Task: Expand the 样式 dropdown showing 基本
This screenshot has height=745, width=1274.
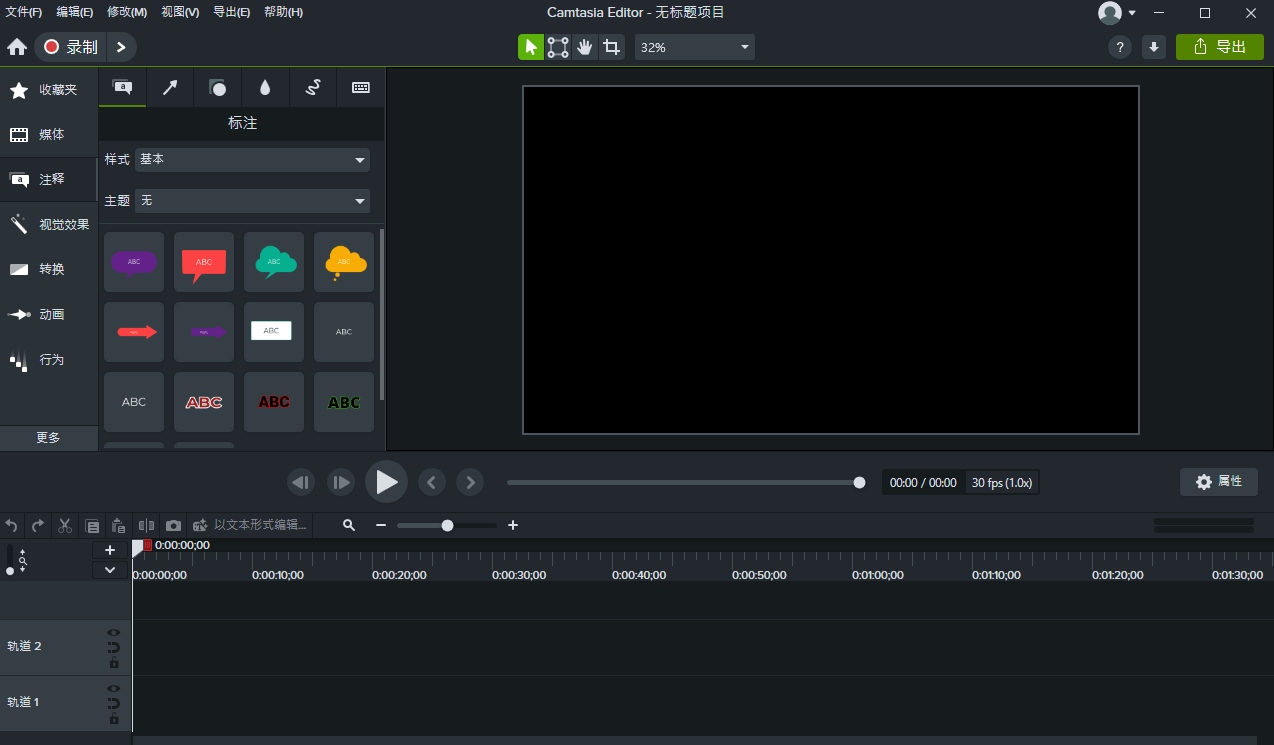Action: 252,160
